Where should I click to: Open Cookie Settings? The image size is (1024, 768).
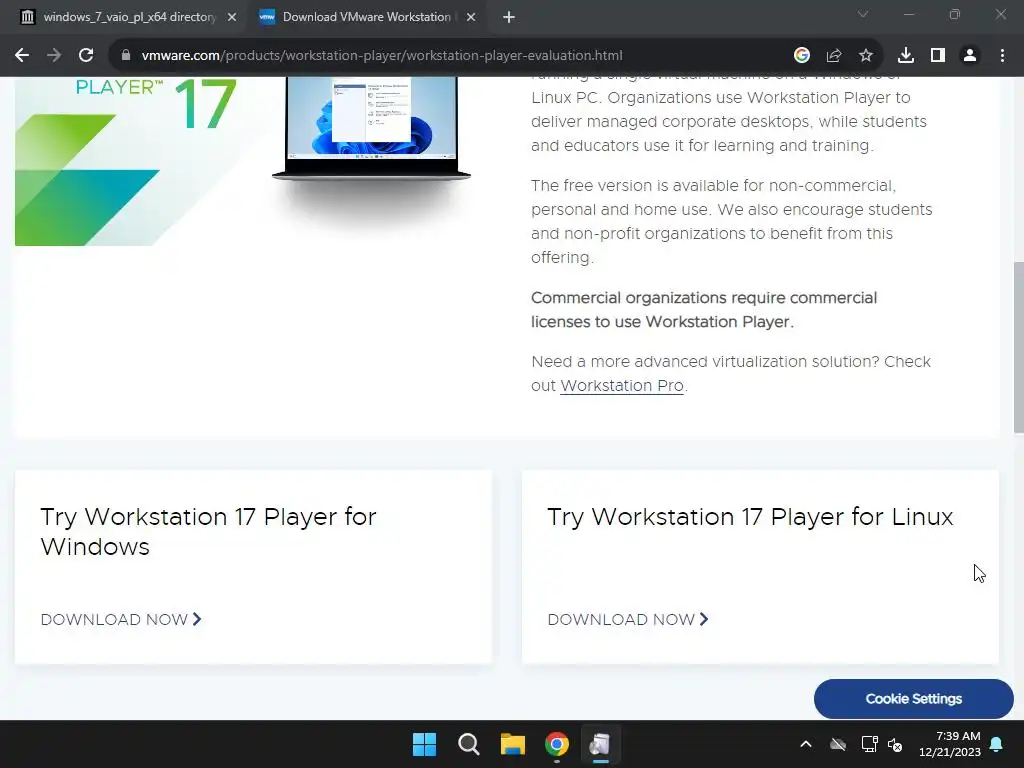pos(914,699)
